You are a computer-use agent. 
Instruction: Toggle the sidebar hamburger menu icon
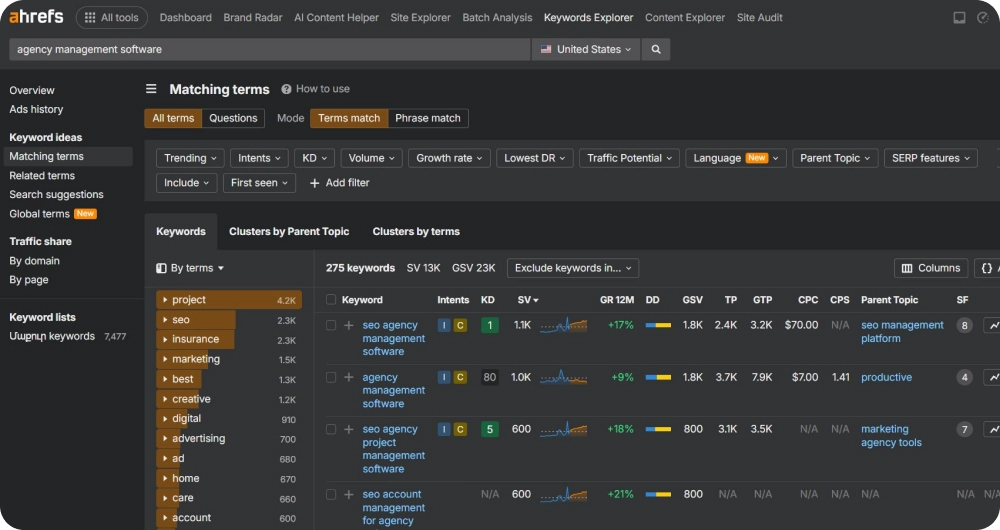(x=151, y=89)
